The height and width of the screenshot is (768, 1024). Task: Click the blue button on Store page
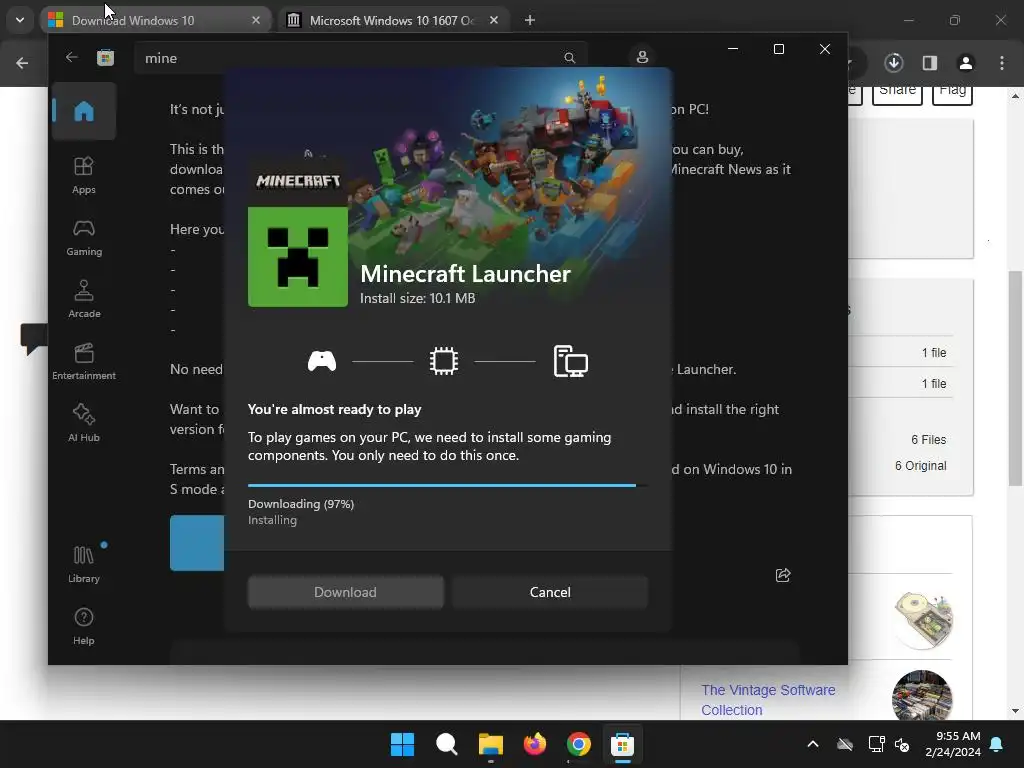click(197, 543)
